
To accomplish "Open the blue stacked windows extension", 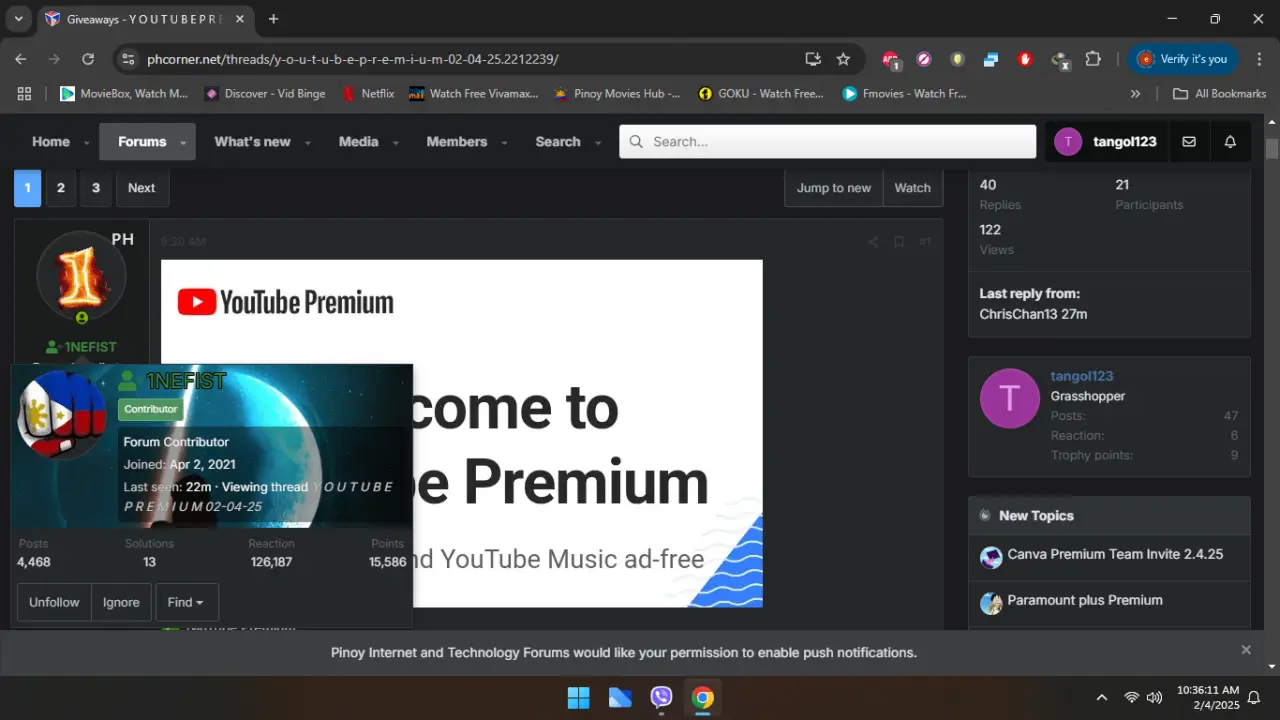I will (x=991, y=59).
